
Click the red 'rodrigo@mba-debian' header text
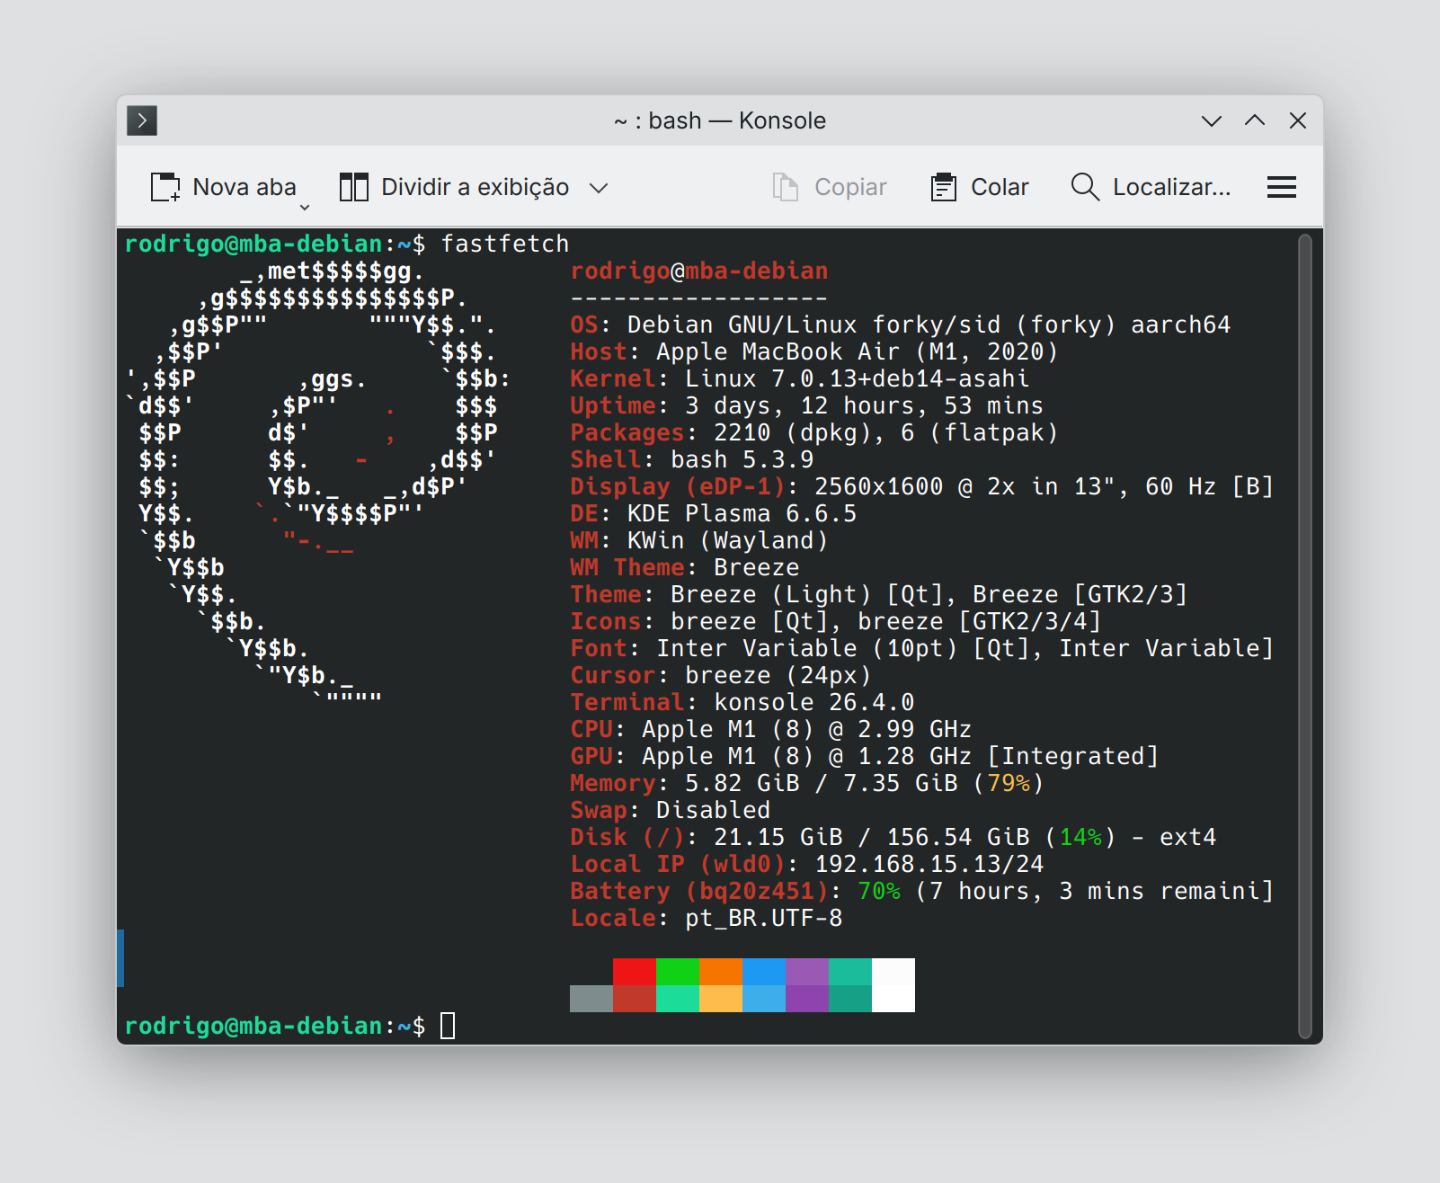pos(699,271)
